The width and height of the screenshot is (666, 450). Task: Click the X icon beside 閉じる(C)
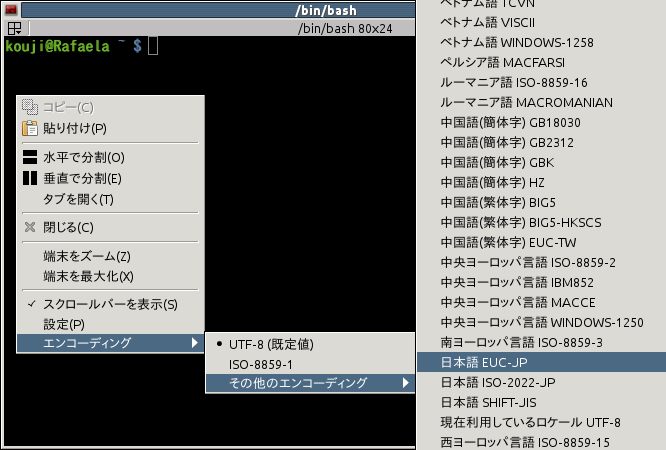[30, 227]
